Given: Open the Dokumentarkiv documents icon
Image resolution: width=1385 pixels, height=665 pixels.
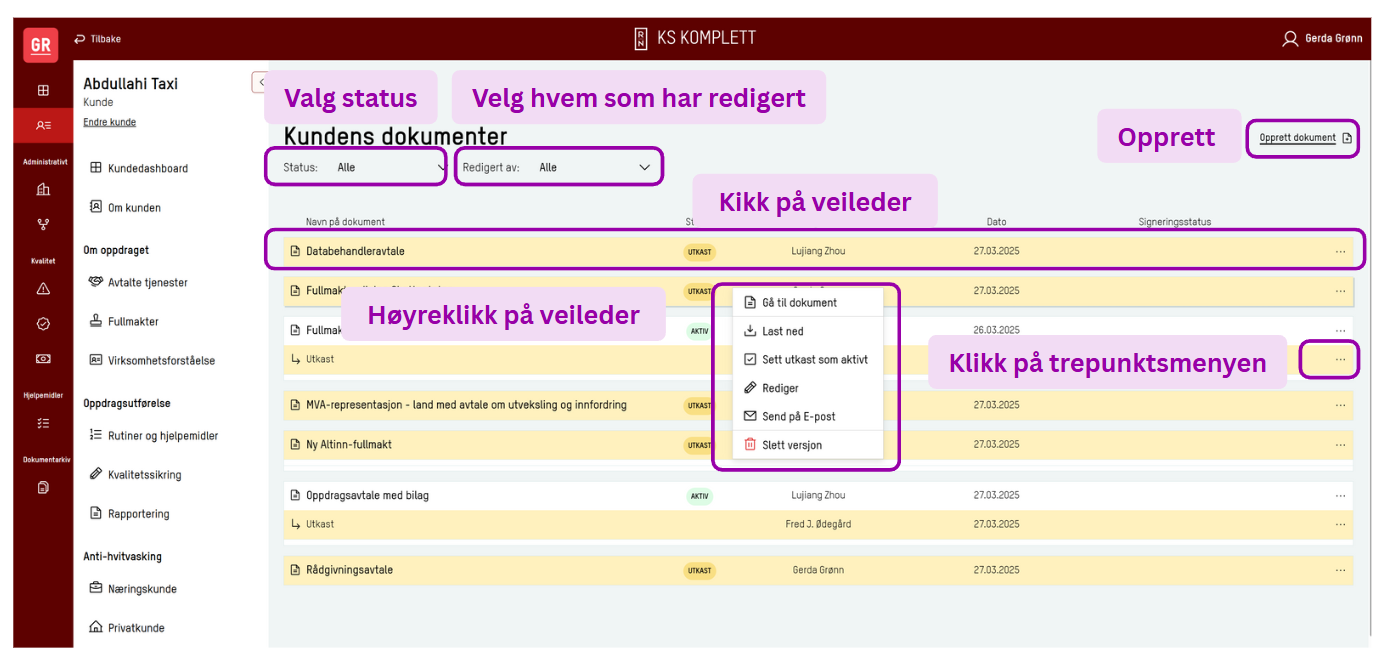Looking at the screenshot, I should (x=43, y=488).
